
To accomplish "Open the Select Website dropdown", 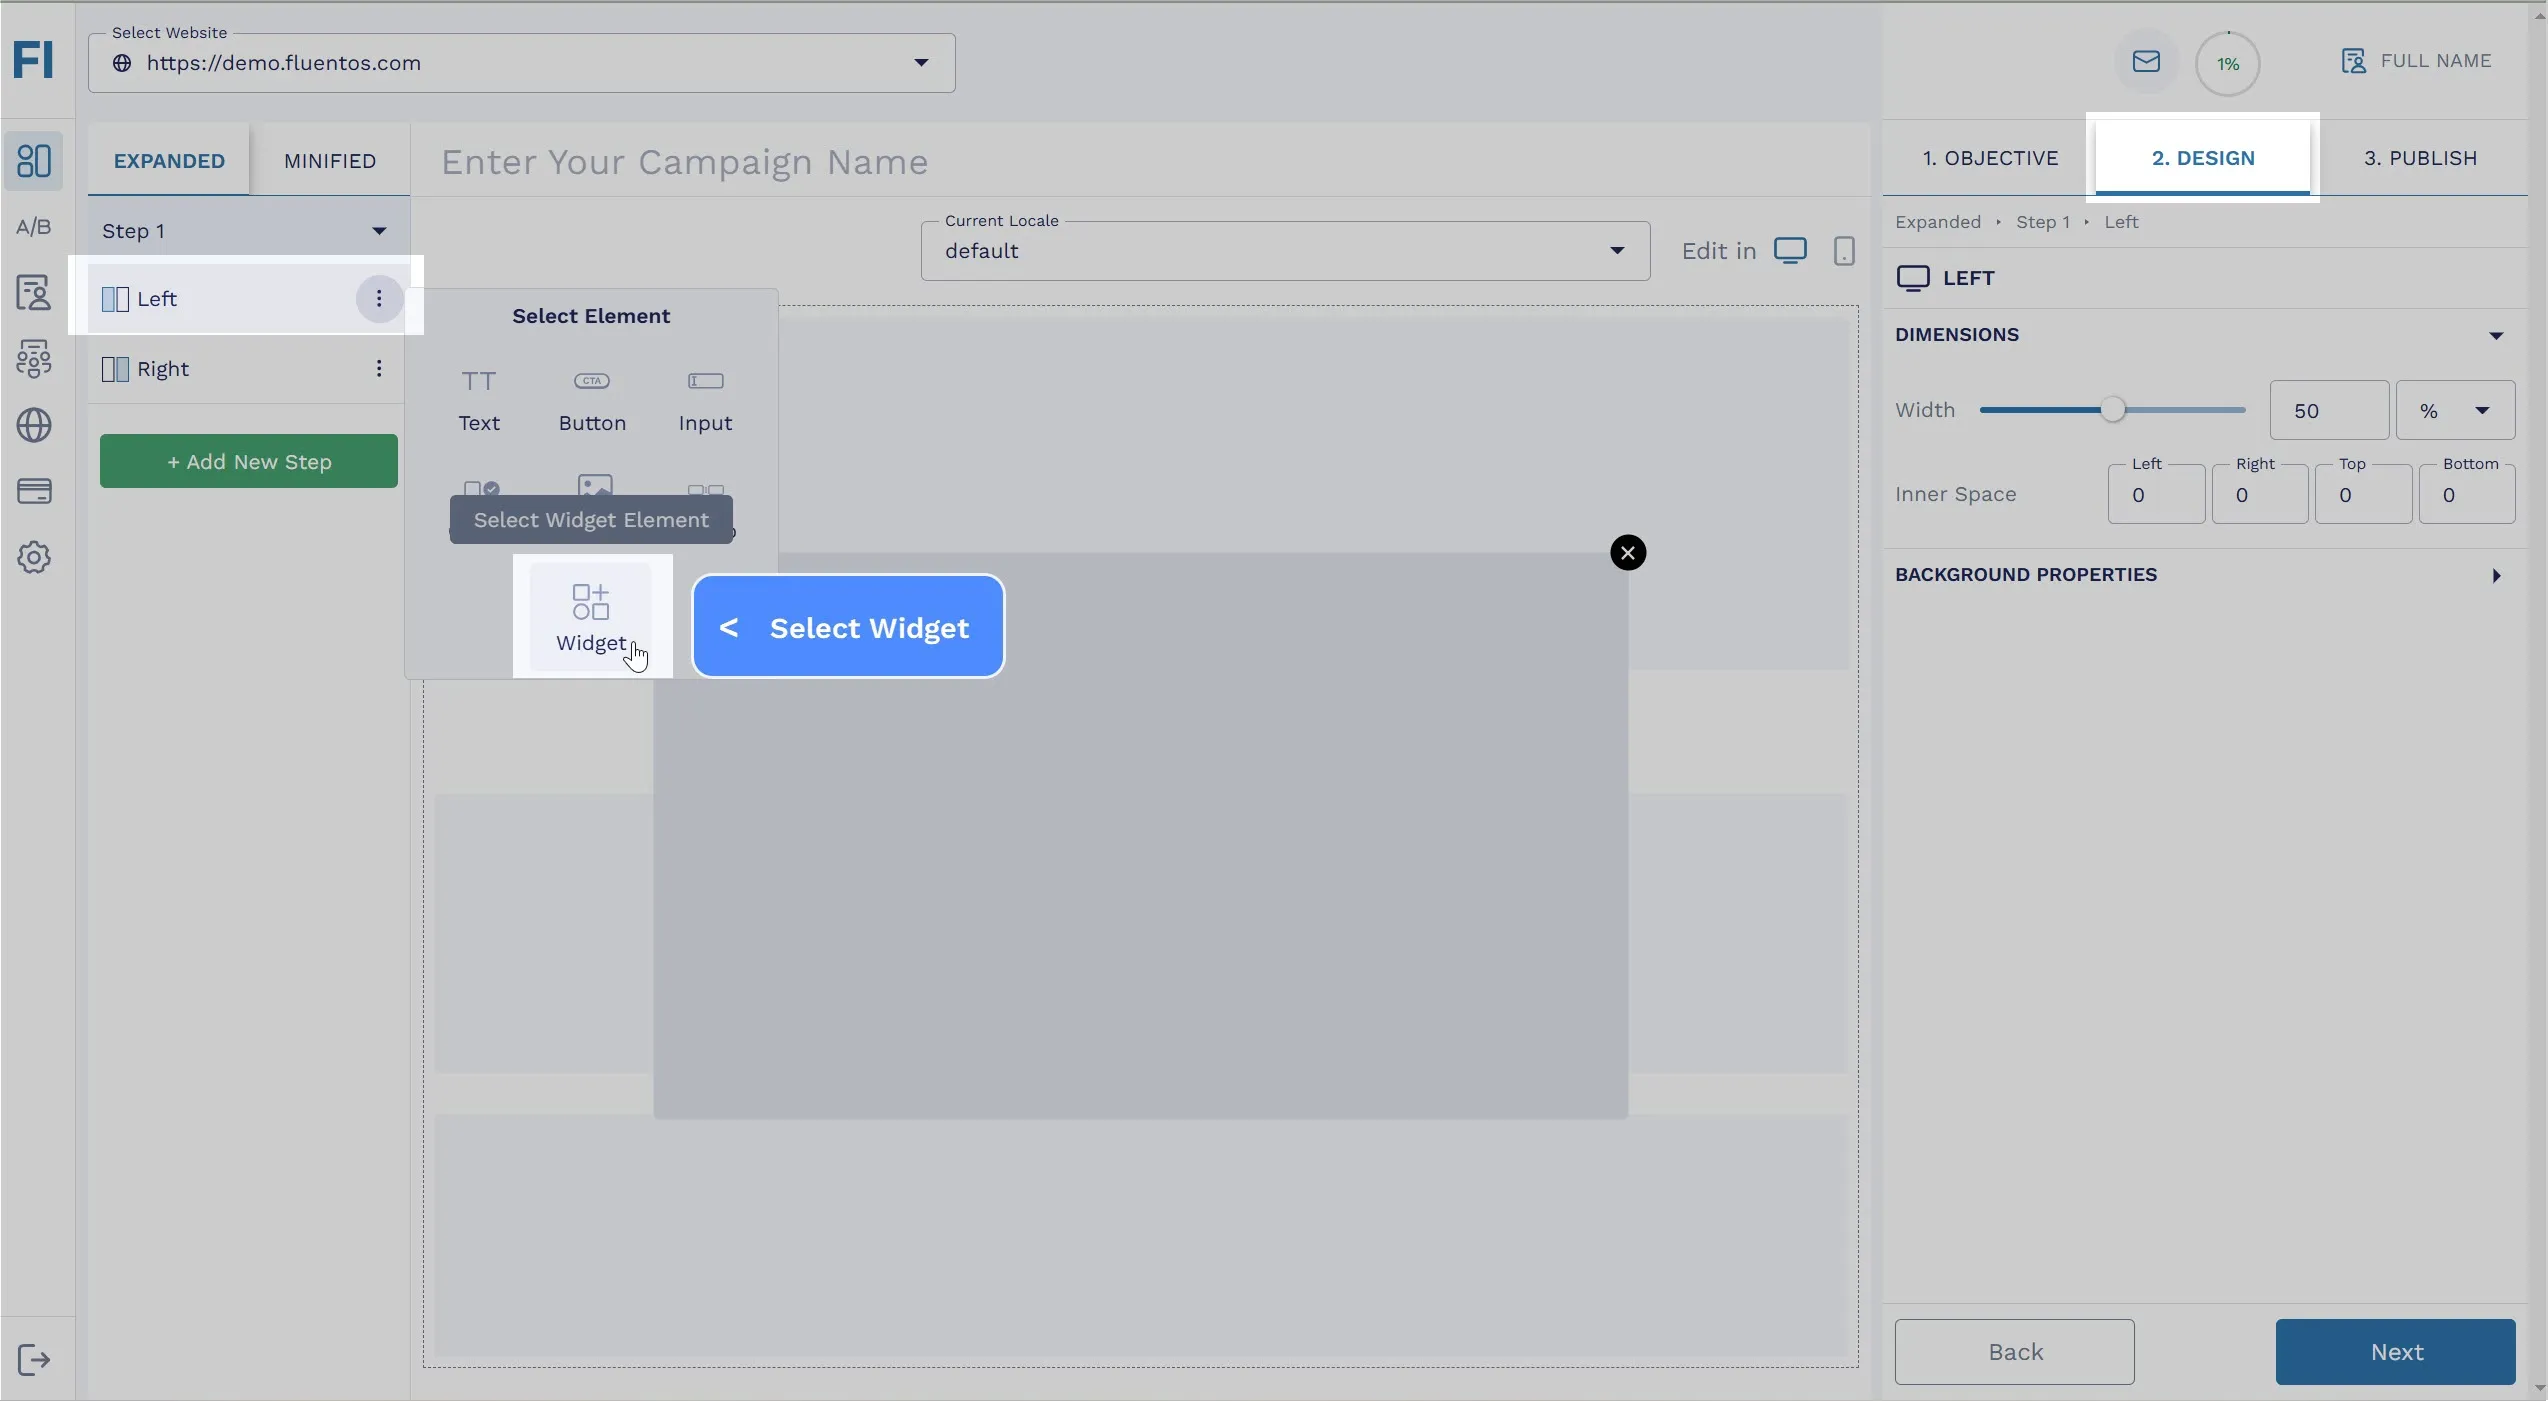I will click(521, 63).
